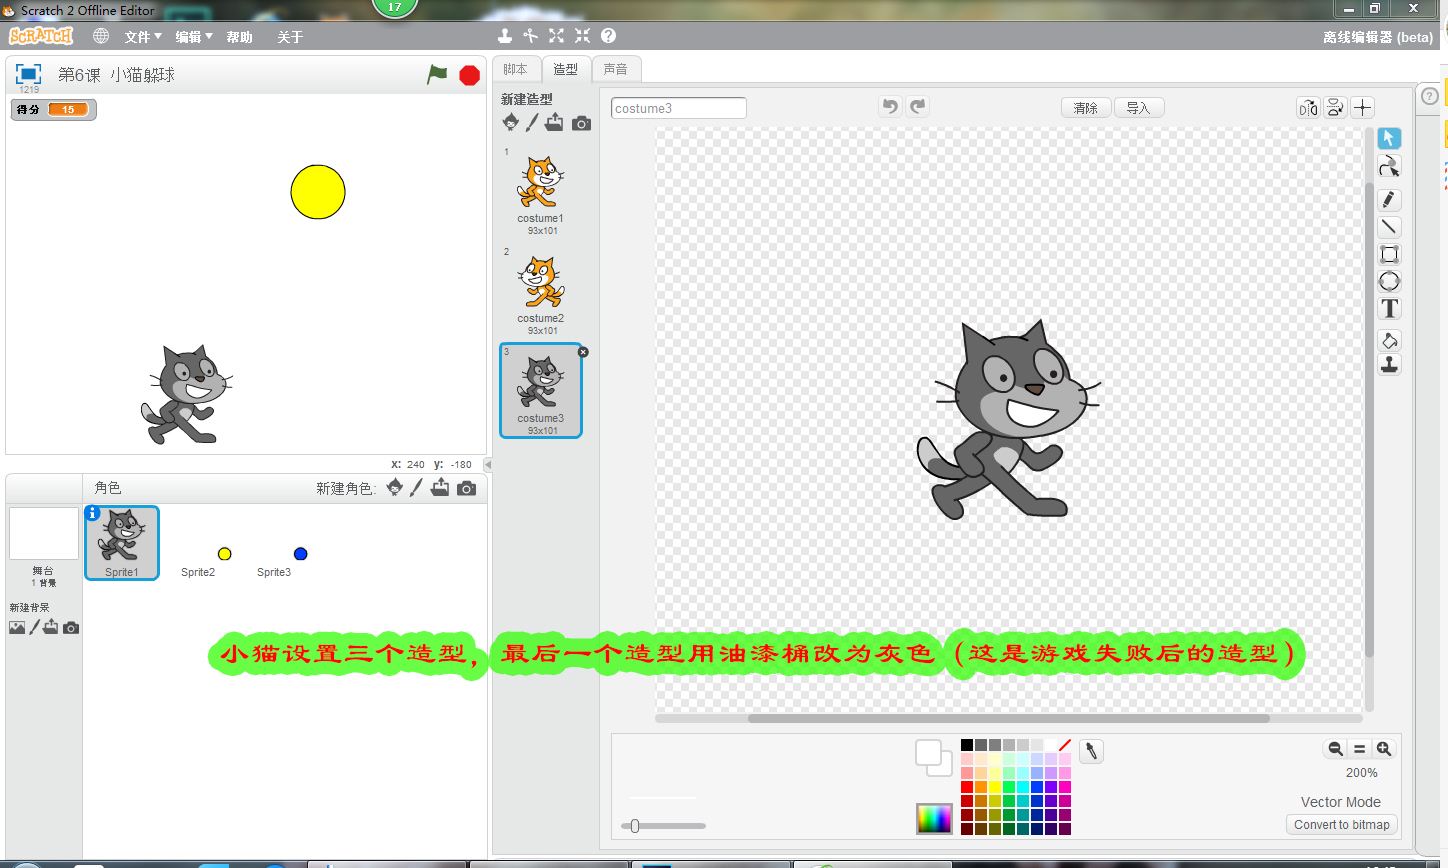This screenshot has height=868, width=1448.
Task: Create new sprite from camera
Action: click(x=466, y=488)
